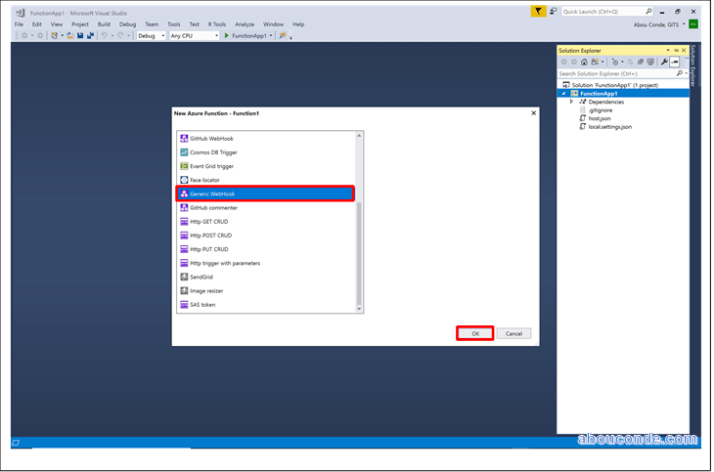The width and height of the screenshot is (714, 472).
Task: Choose the Image resizer template
Action: [208, 291]
